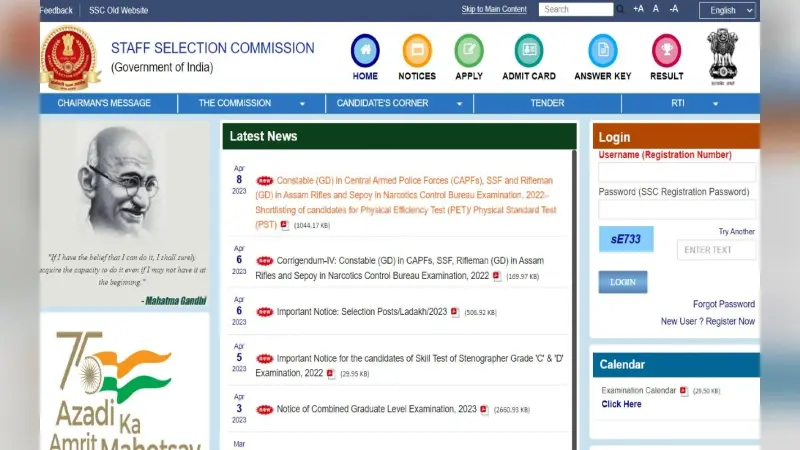The width and height of the screenshot is (800, 450).
Task: Focus the Username registration number field
Action: (x=677, y=172)
